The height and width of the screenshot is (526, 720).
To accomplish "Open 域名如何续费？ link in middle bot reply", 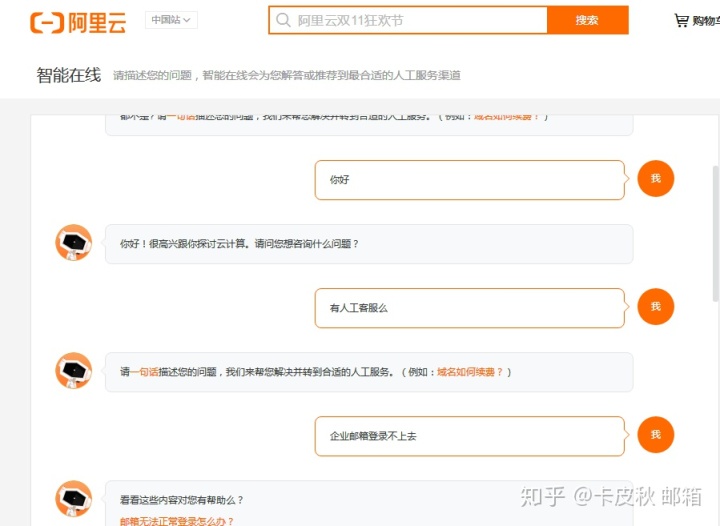I will coord(470,372).
